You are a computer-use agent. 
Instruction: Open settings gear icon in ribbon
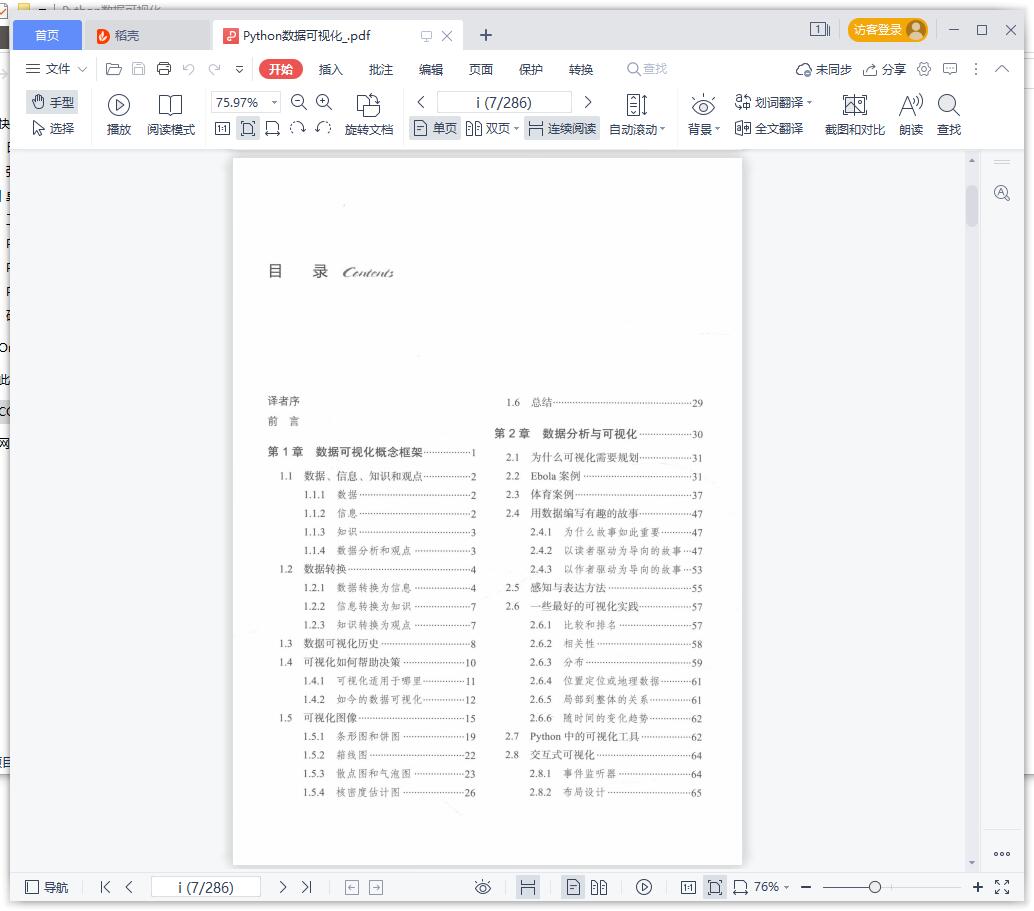click(x=924, y=69)
